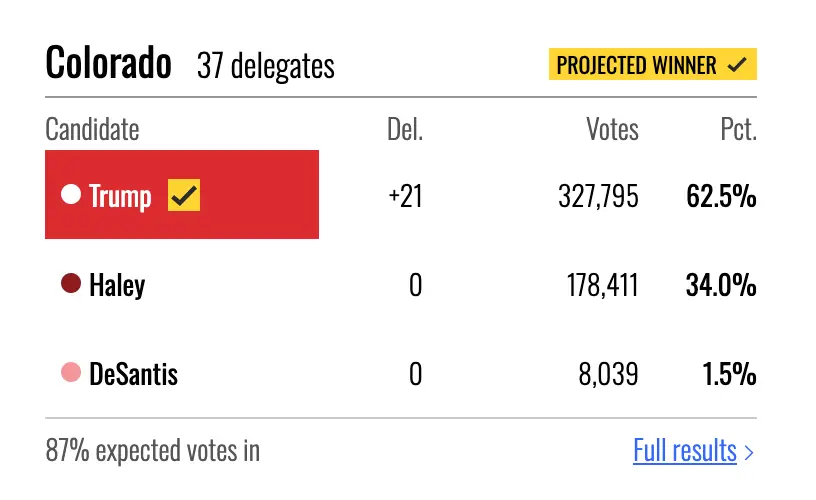
Task: Click Trump's 62.5% percentage value
Action: tap(721, 196)
